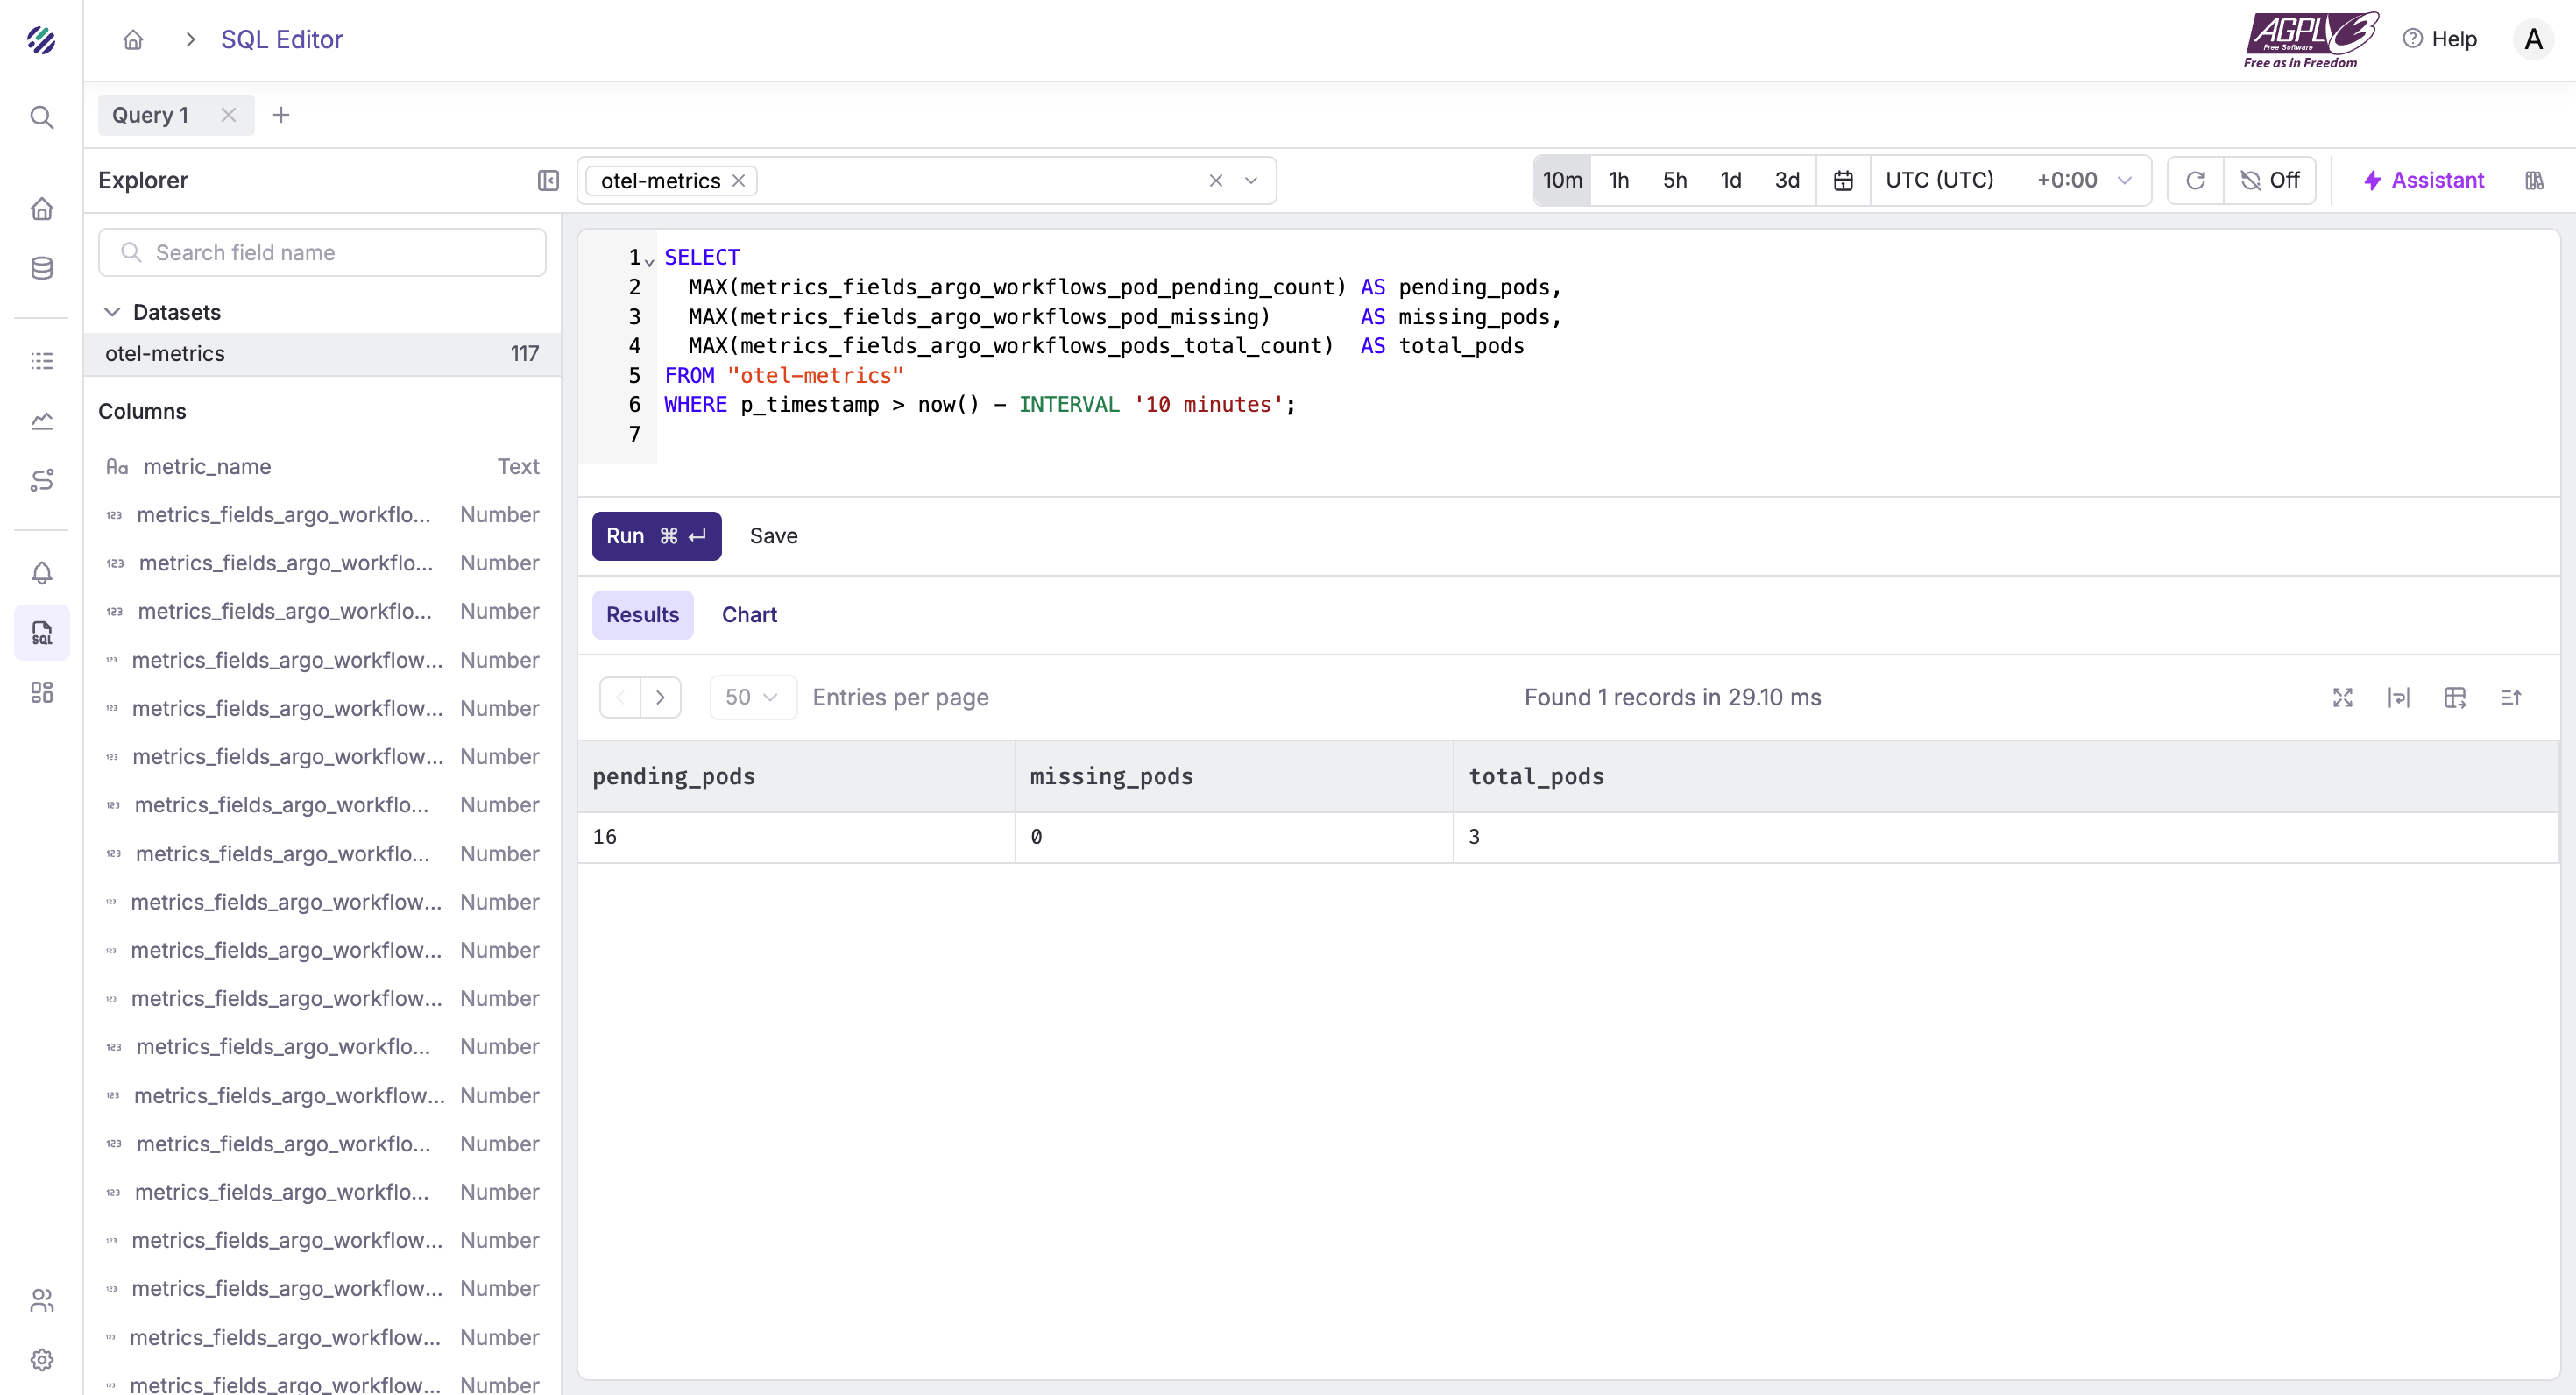The image size is (2576, 1395).
Task: Collapse the Datasets section chevron
Action: [x=112, y=312]
